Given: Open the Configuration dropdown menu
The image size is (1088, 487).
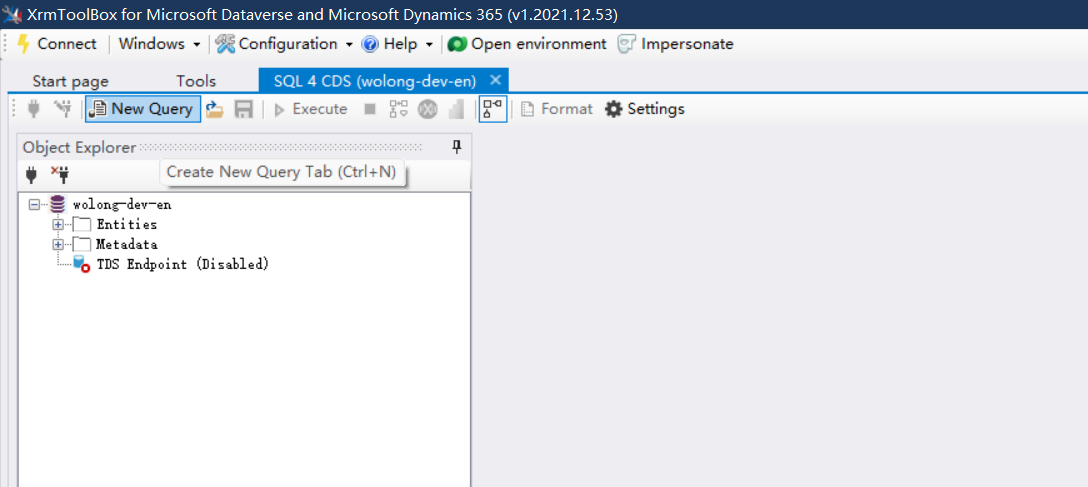Looking at the screenshot, I should 285,44.
